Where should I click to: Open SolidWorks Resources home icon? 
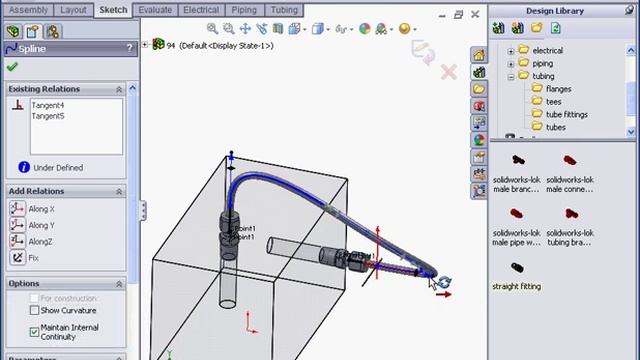pos(479,55)
